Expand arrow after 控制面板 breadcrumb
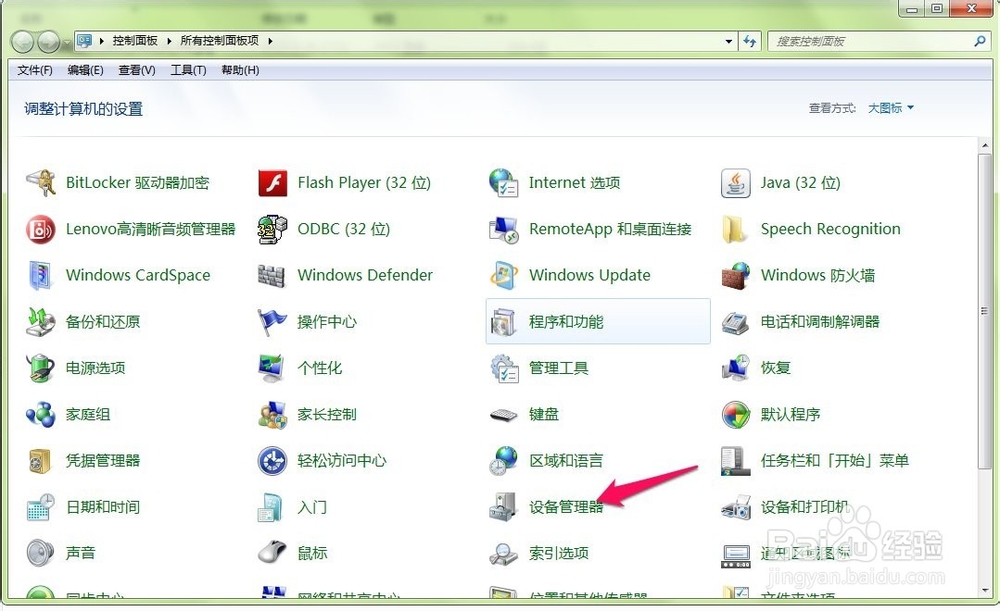The height and width of the screenshot is (611, 1000). [x=169, y=41]
